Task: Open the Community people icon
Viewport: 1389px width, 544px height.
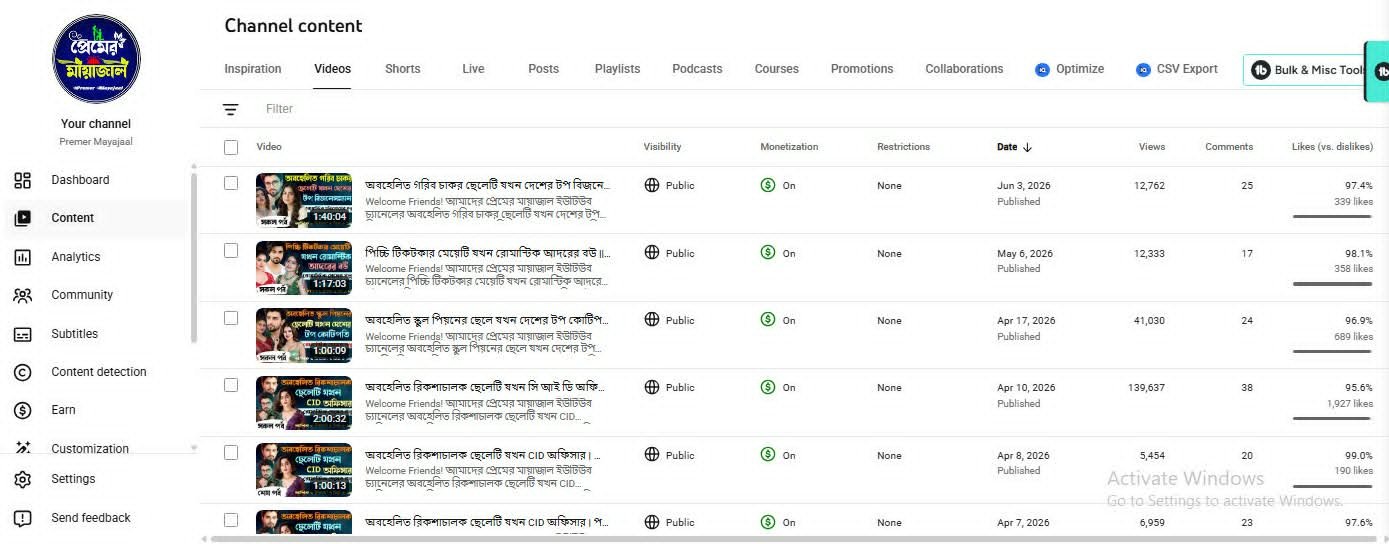Action: (22, 295)
